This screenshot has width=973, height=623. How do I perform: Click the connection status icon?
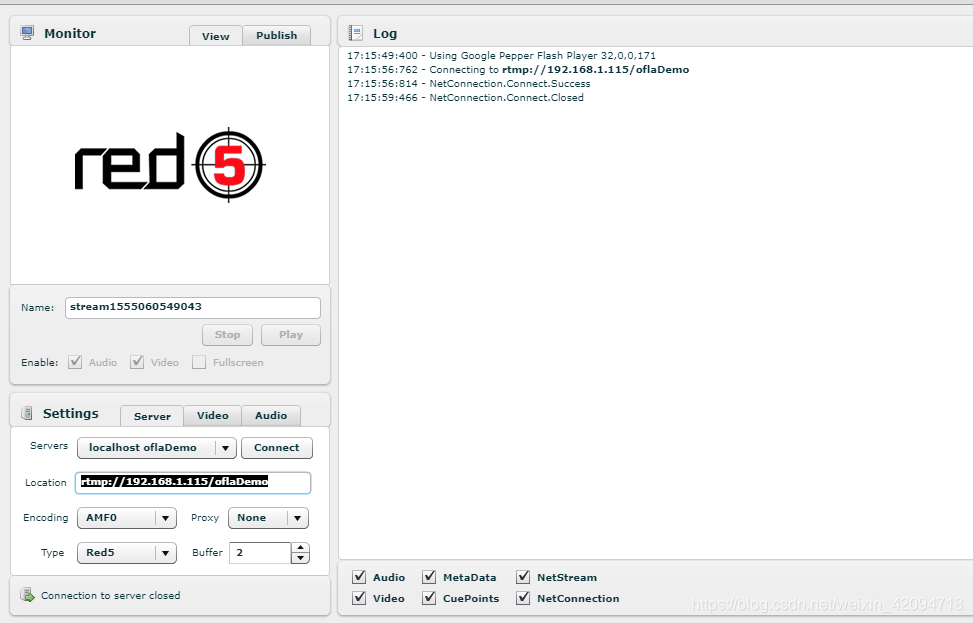point(27,595)
